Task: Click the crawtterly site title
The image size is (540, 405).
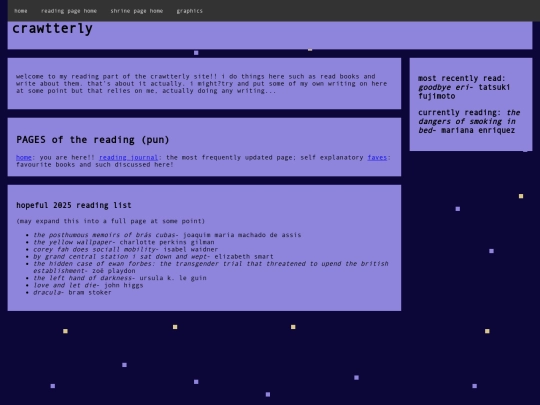Action: [52, 29]
